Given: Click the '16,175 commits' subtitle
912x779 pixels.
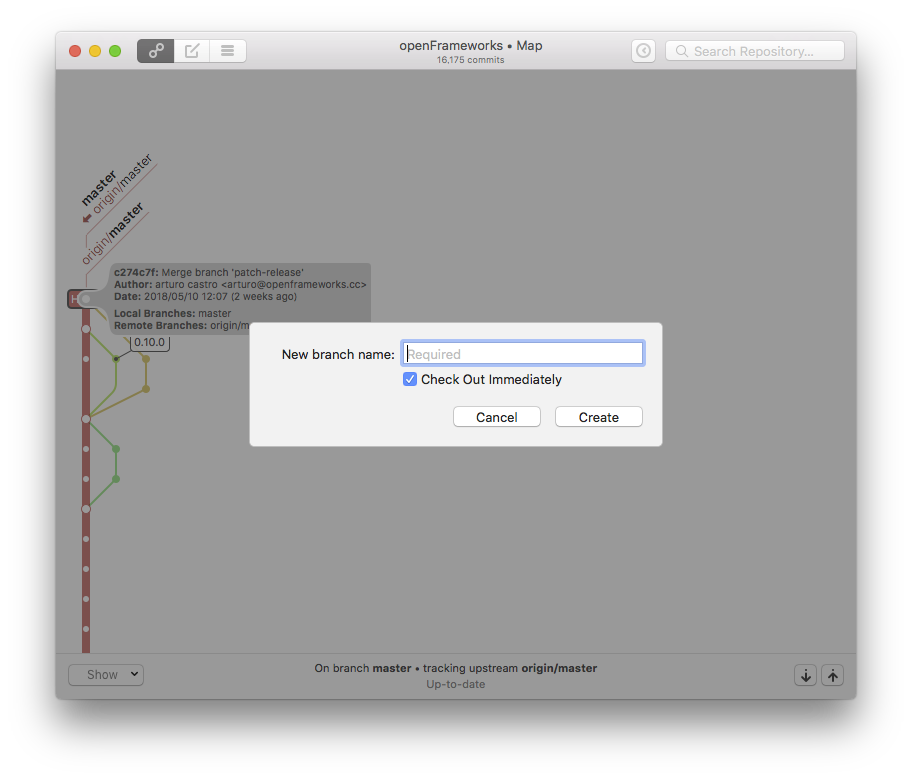Looking at the screenshot, I should (x=471, y=60).
